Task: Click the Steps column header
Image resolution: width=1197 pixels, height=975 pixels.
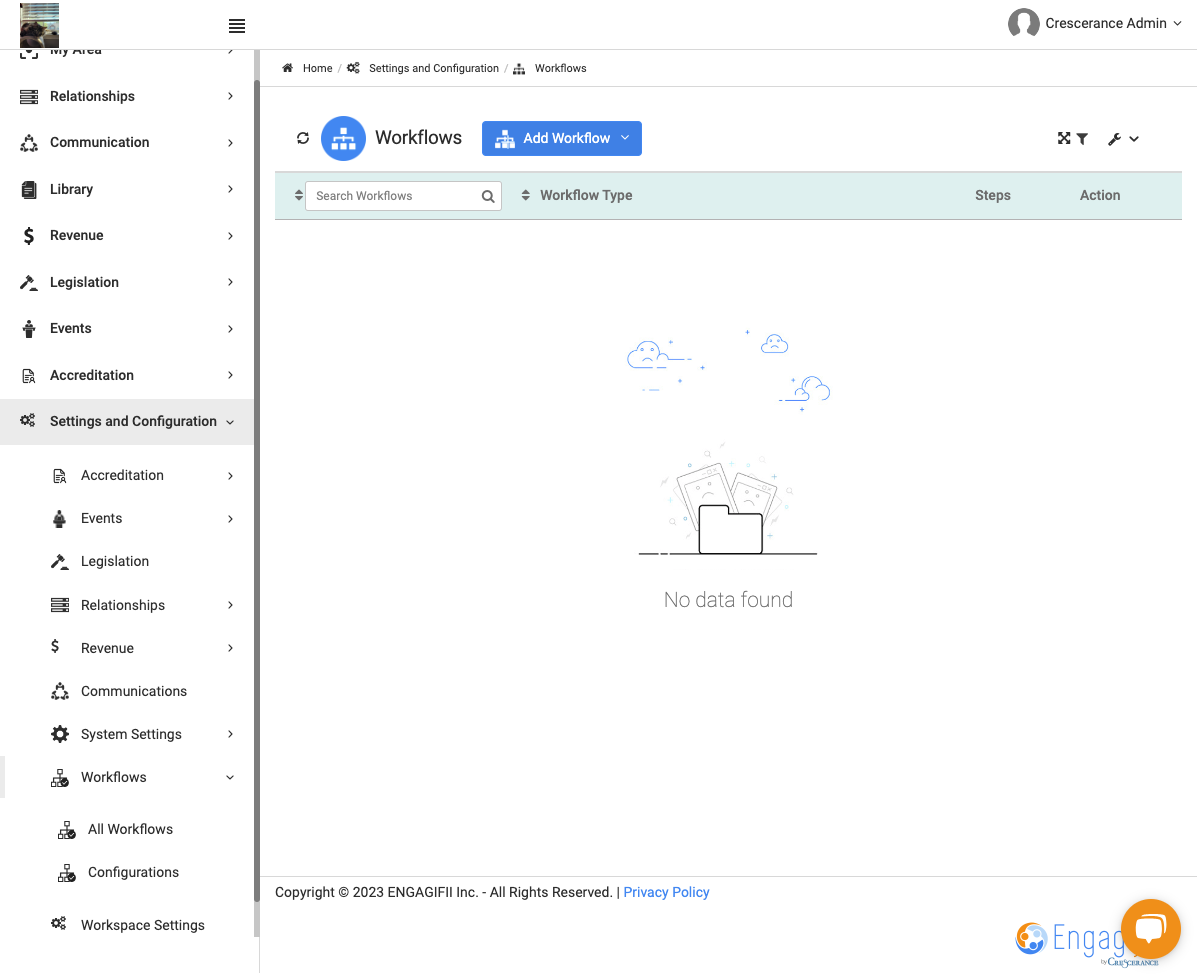Action: [x=992, y=195]
